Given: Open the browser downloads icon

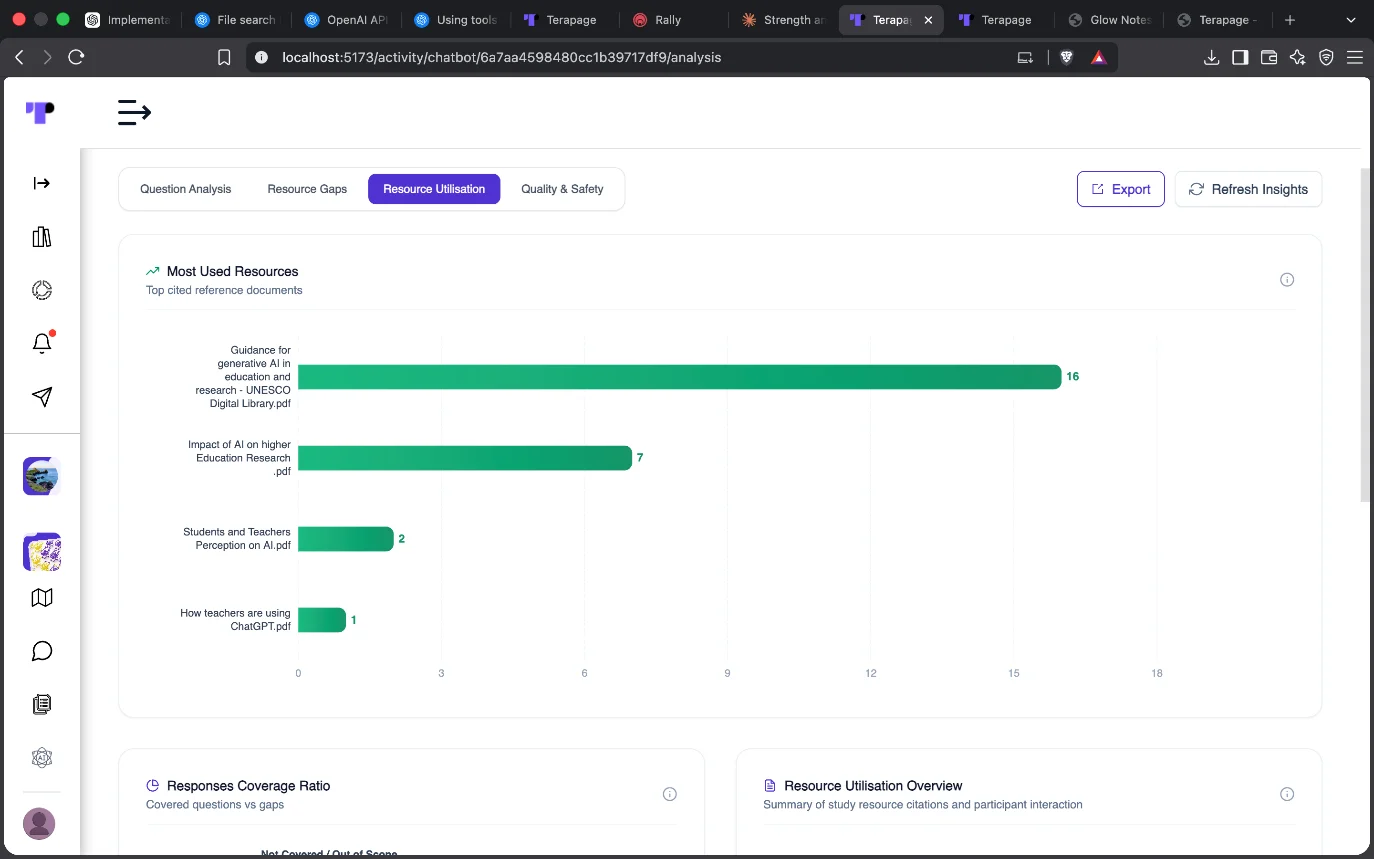Looking at the screenshot, I should (x=1211, y=57).
